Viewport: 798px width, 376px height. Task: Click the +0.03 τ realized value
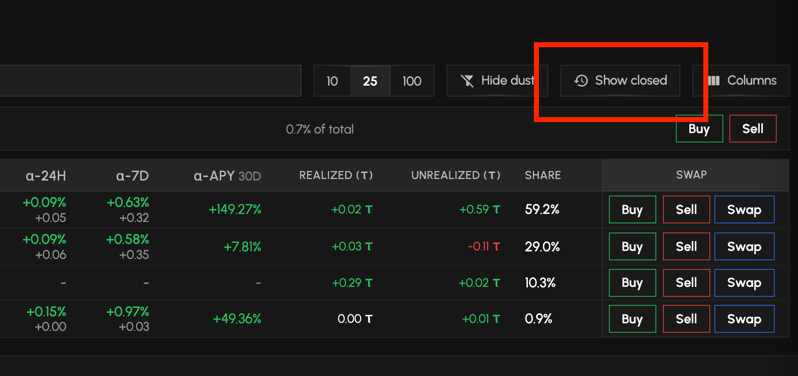(352, 247)
